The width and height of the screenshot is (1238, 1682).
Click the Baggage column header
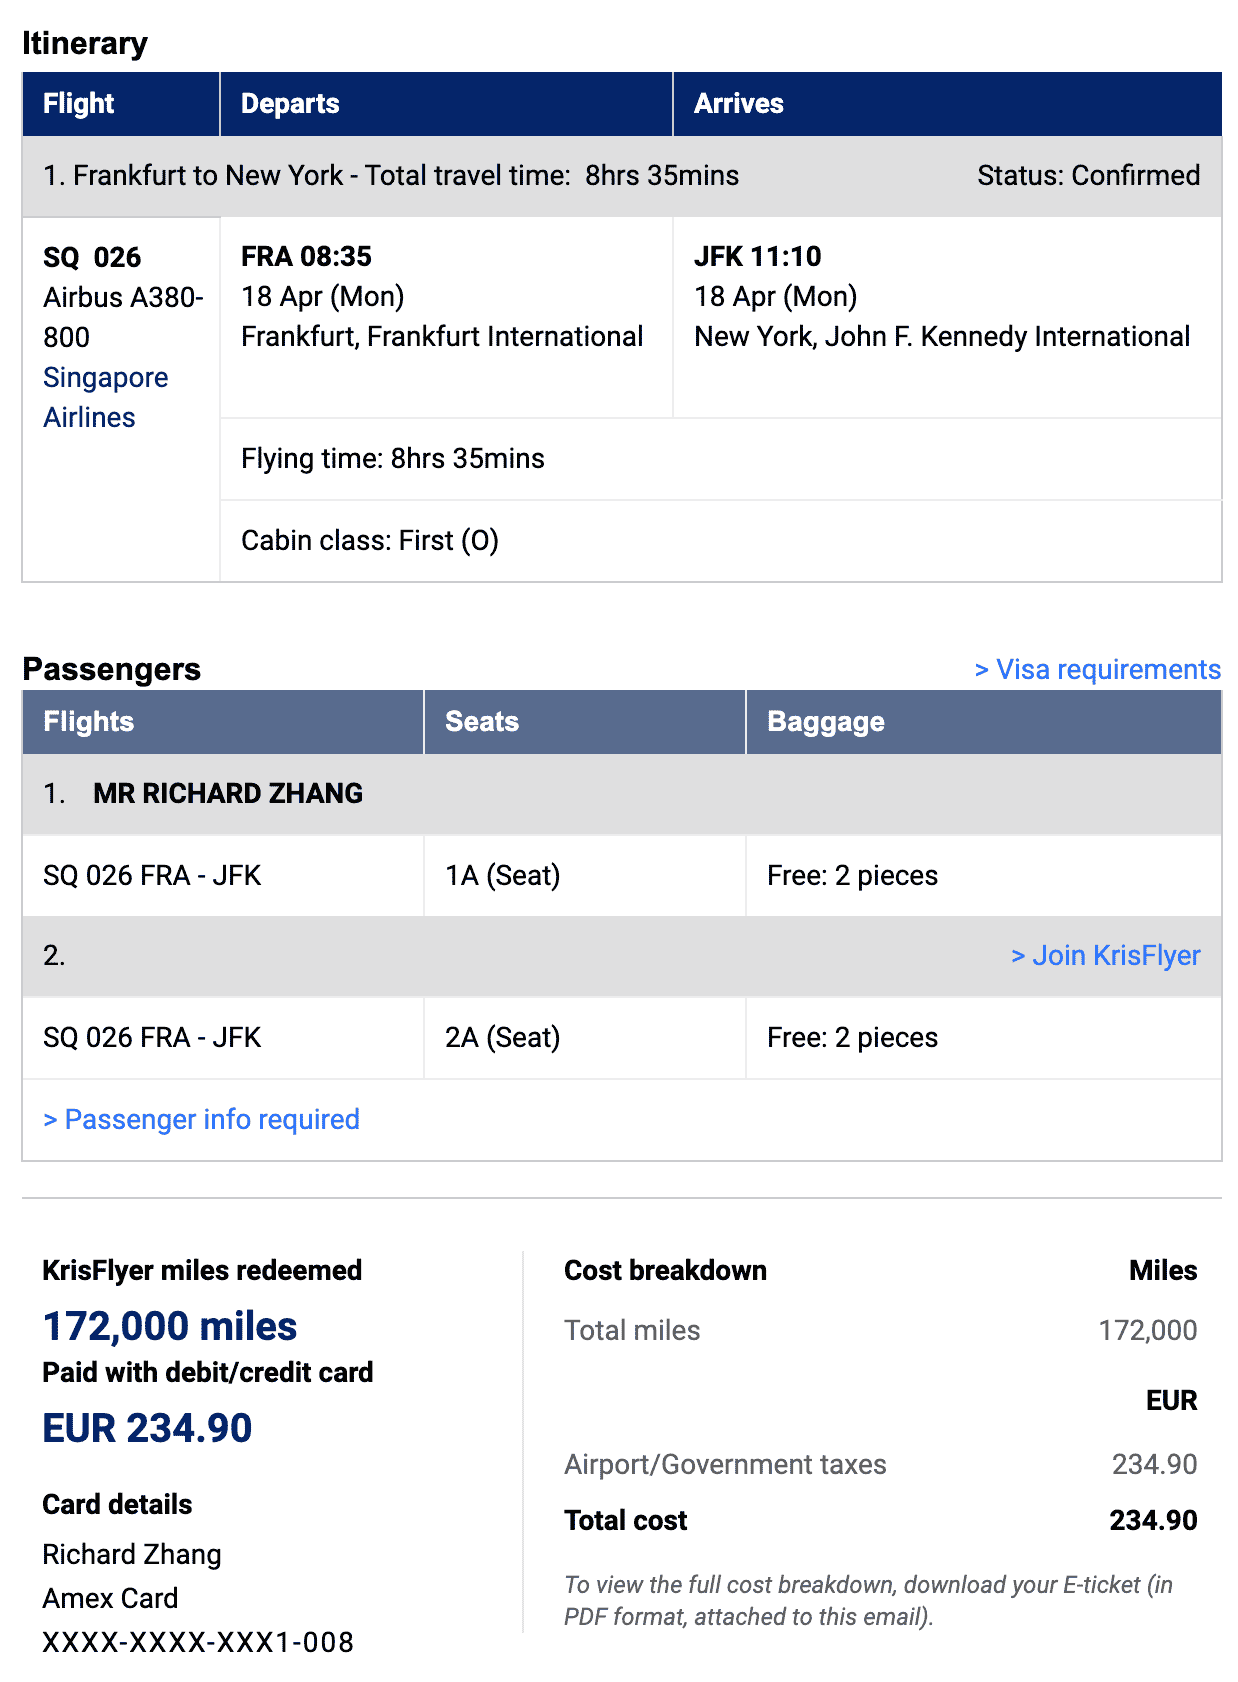[x=825, y=721]
